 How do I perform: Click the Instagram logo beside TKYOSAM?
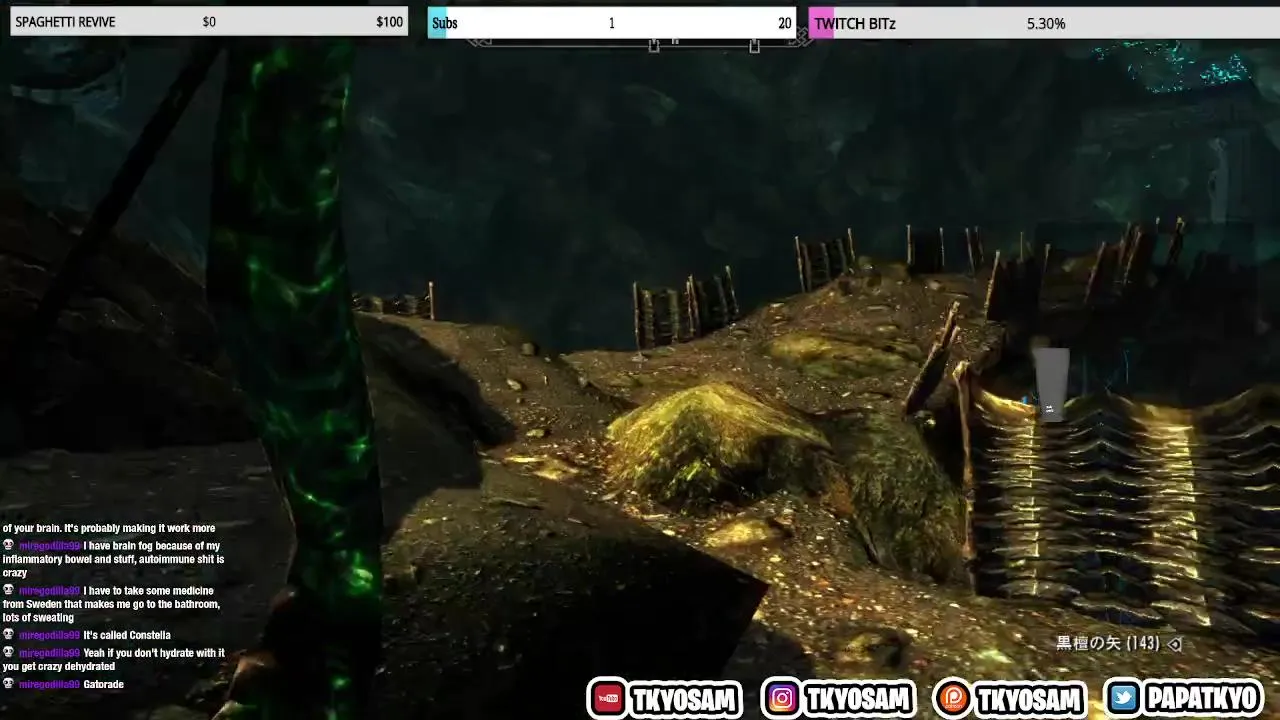pos(782,699)
